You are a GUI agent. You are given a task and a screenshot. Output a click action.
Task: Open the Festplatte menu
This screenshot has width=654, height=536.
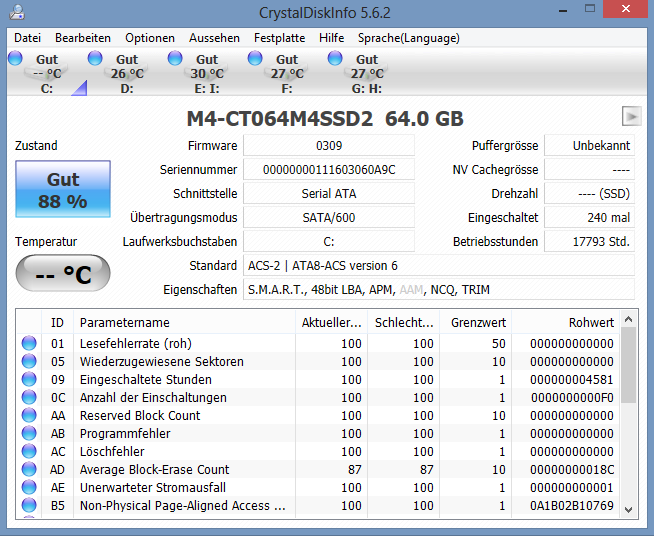point(279,38)
